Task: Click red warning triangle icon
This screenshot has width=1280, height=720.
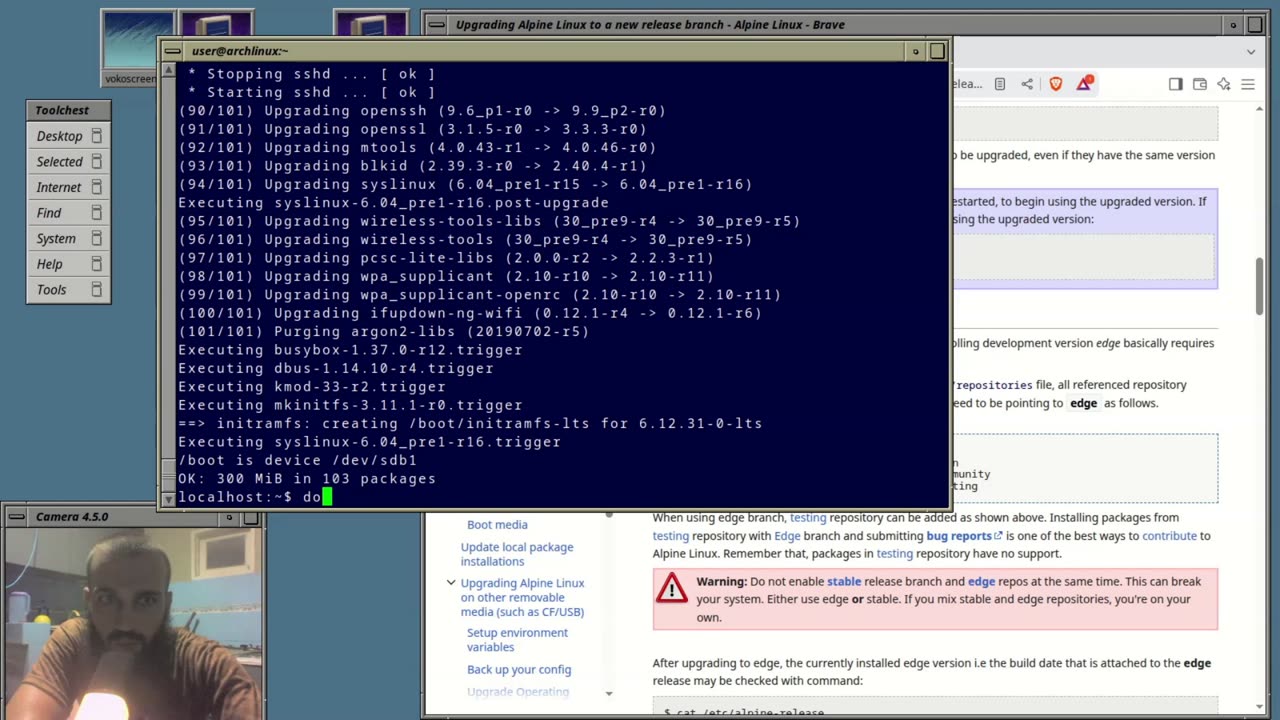Action: pos(672,588)
